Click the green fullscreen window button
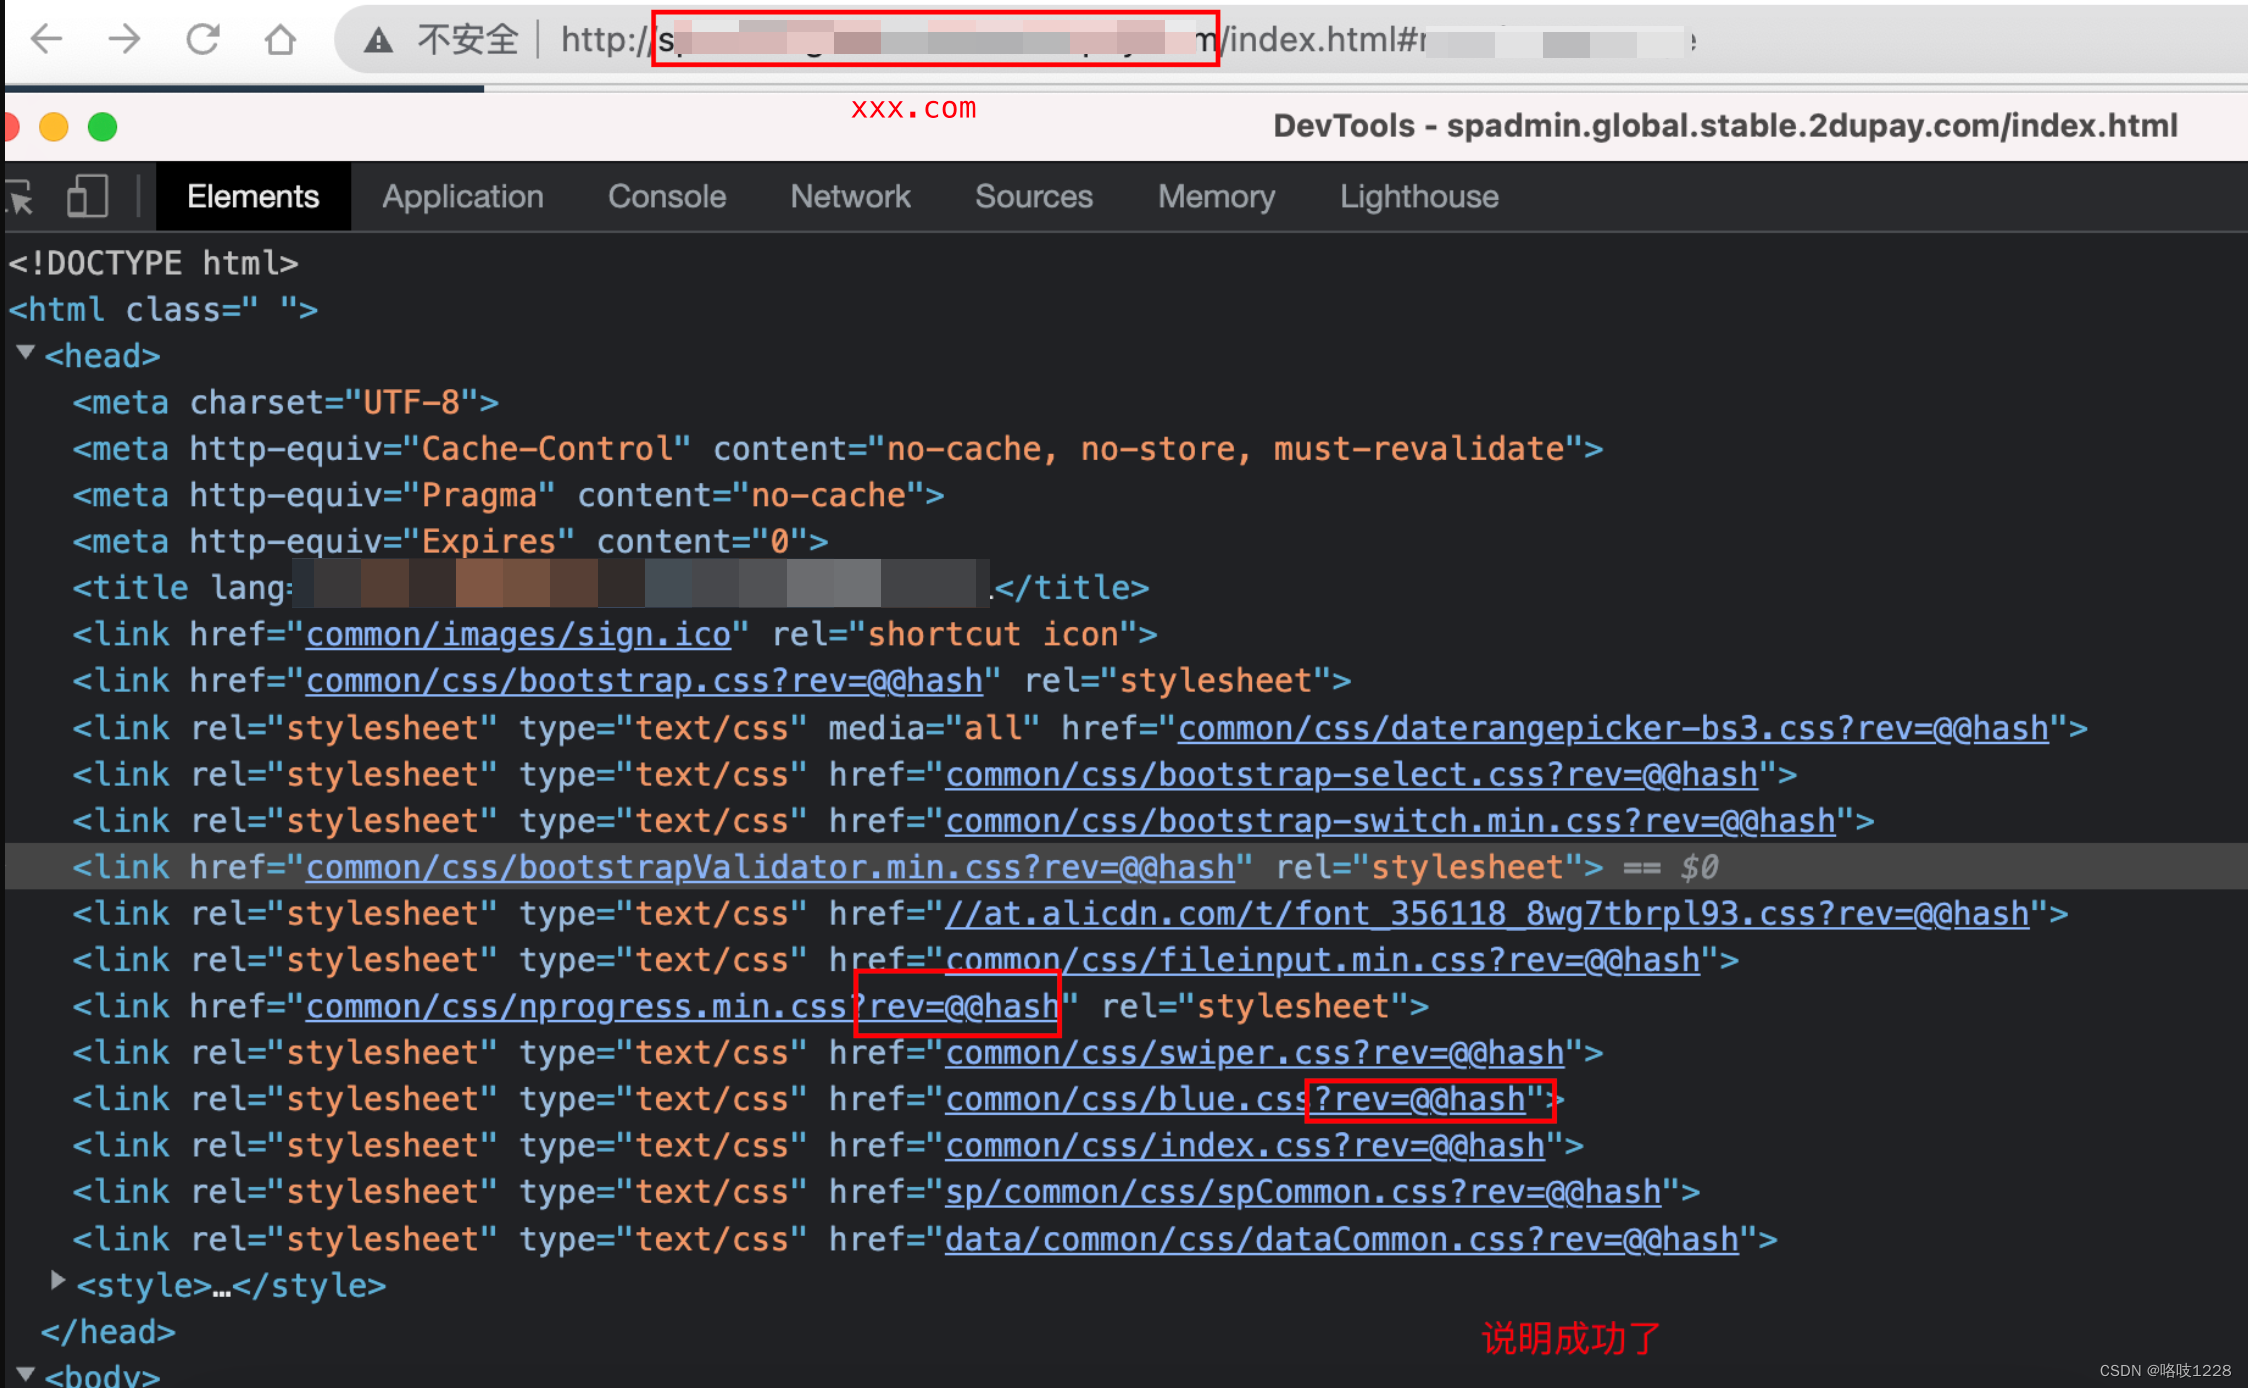Screen dimensions: 2248x1388 pyautogui.click(x=102, y=127)
